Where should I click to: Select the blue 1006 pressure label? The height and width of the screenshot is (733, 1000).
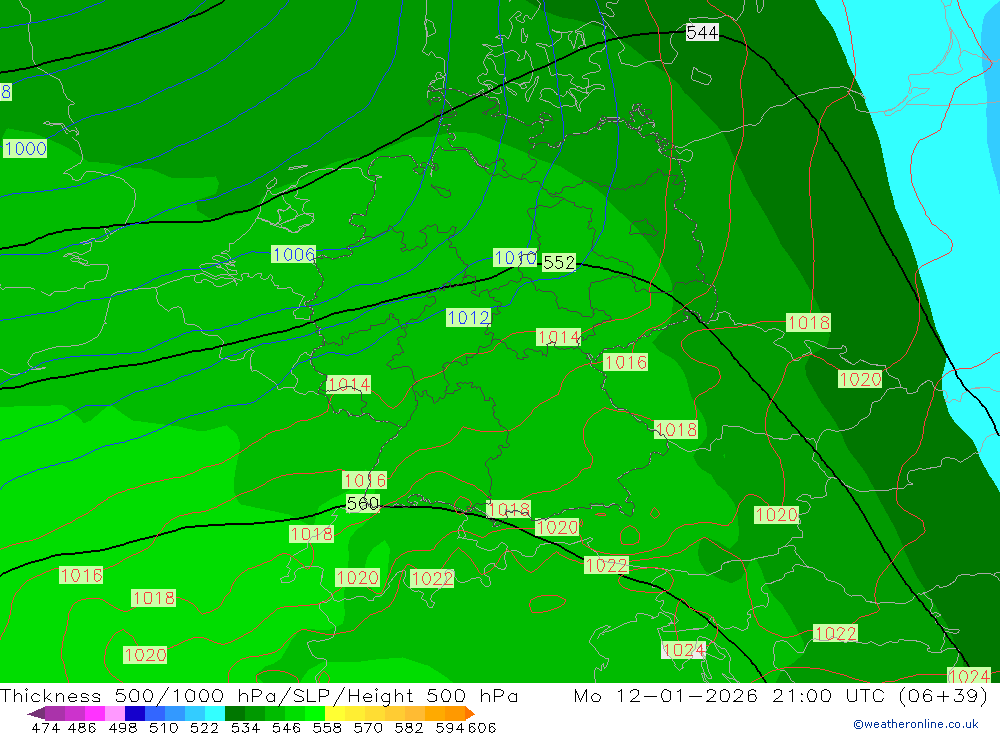point(293,255)
